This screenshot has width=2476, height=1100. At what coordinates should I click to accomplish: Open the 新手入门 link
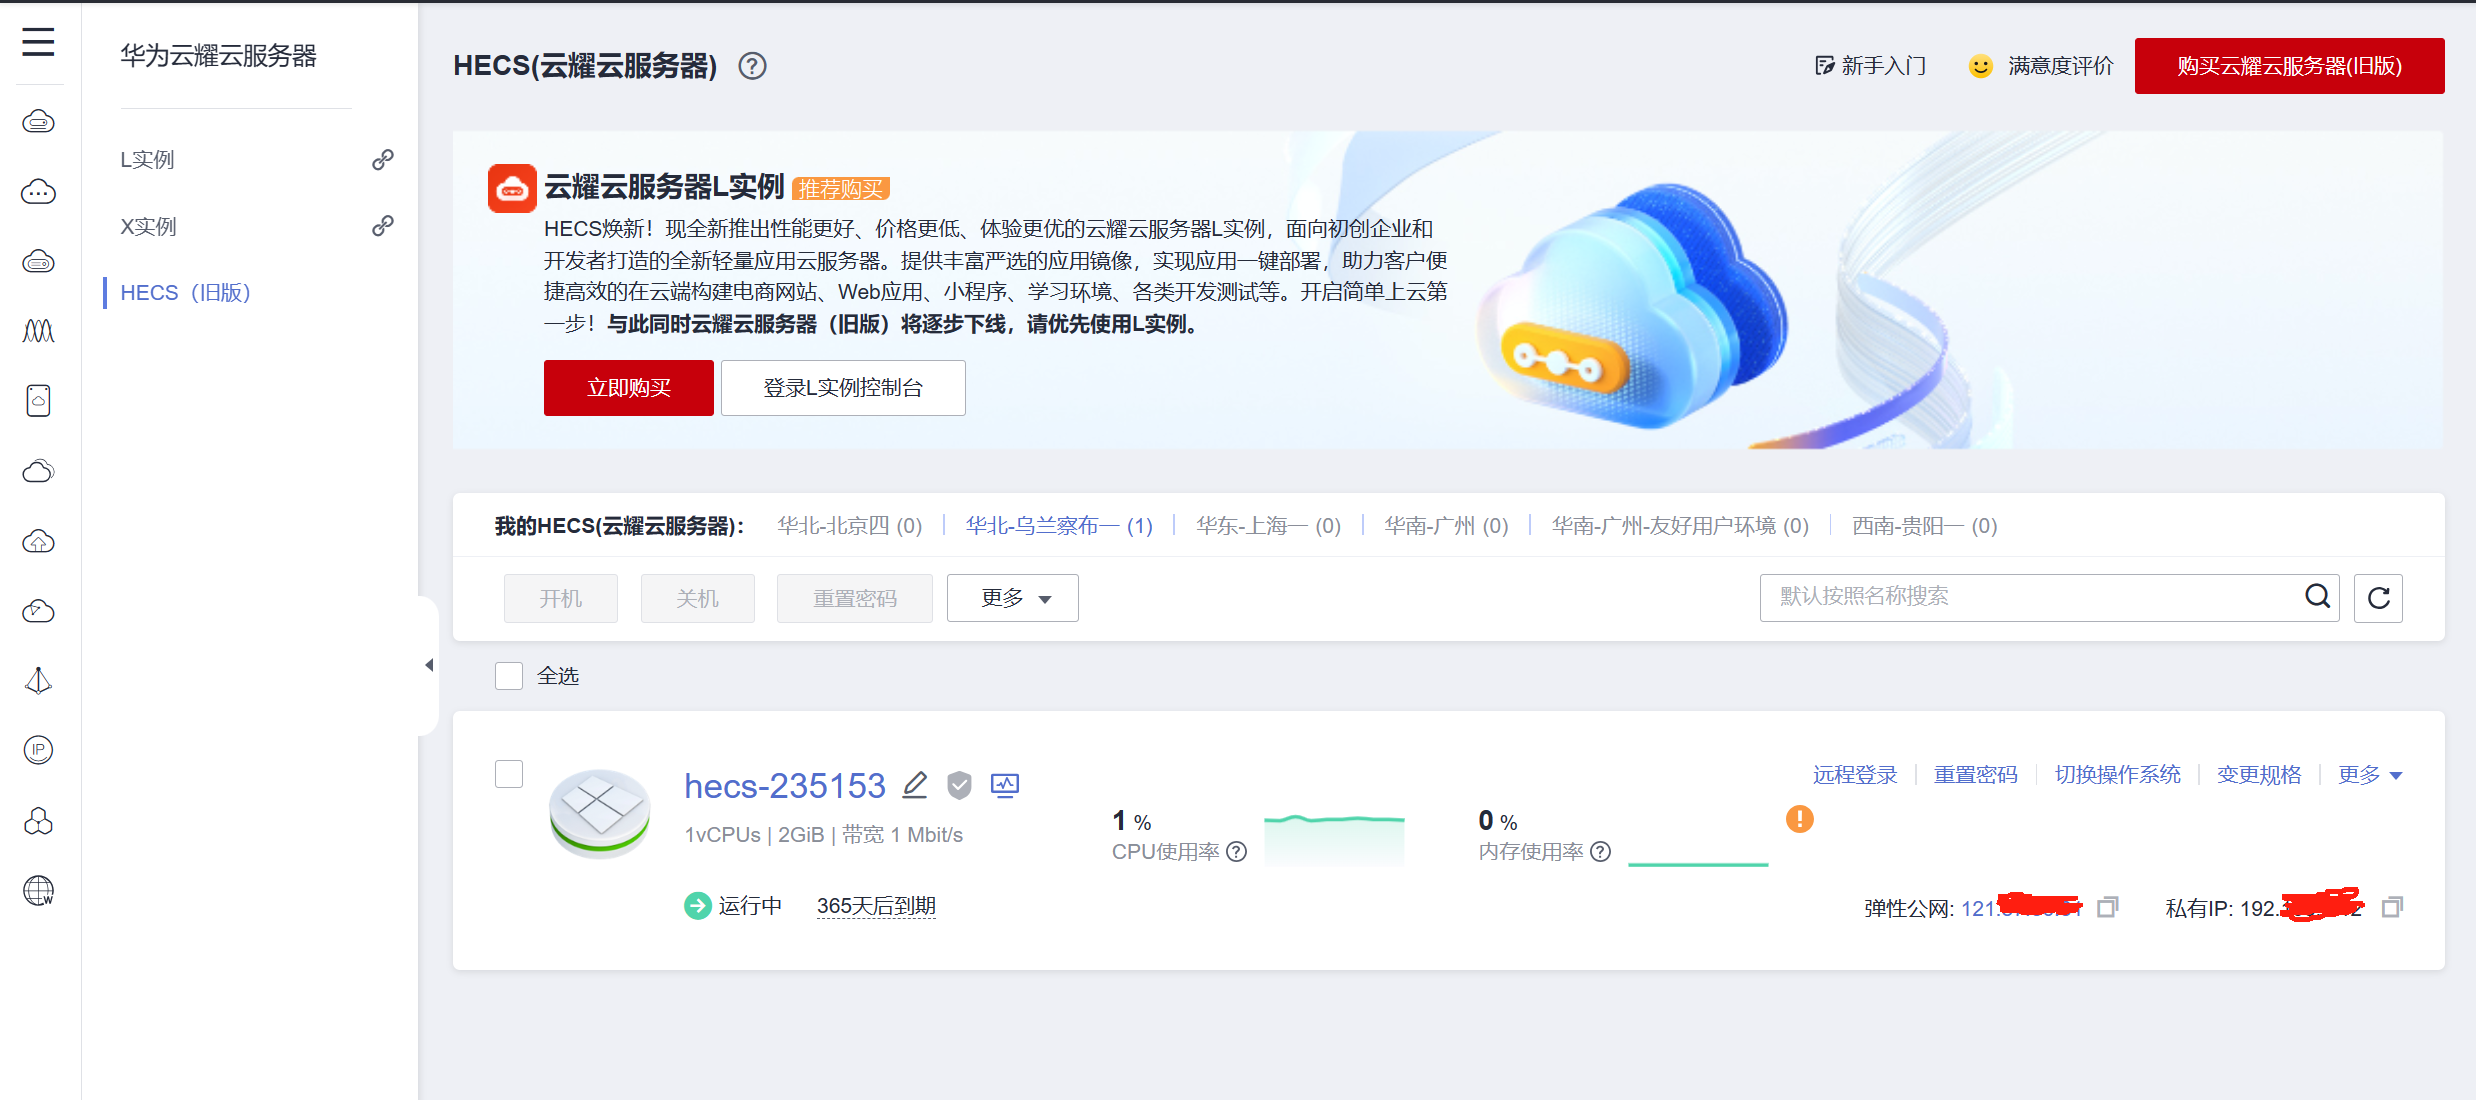click(1870, 66)
